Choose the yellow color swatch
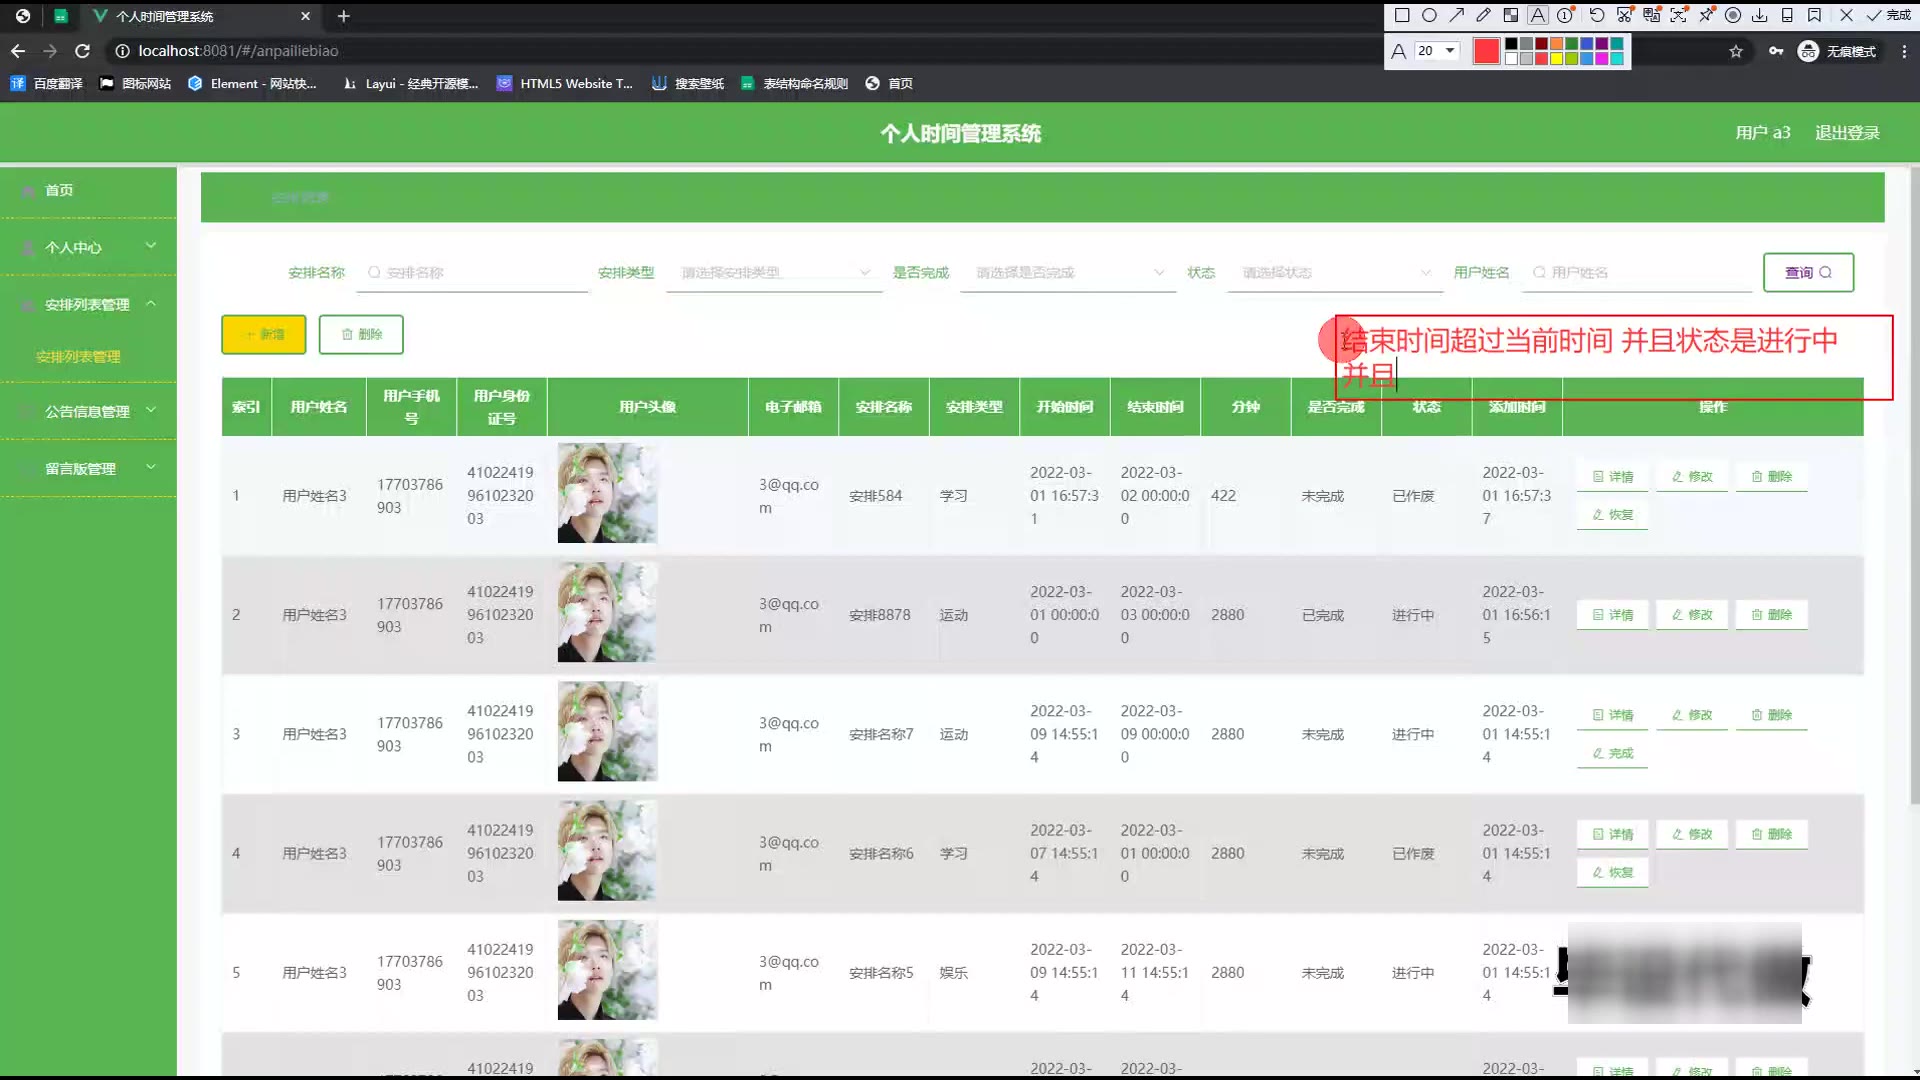 click(1557, 58)
